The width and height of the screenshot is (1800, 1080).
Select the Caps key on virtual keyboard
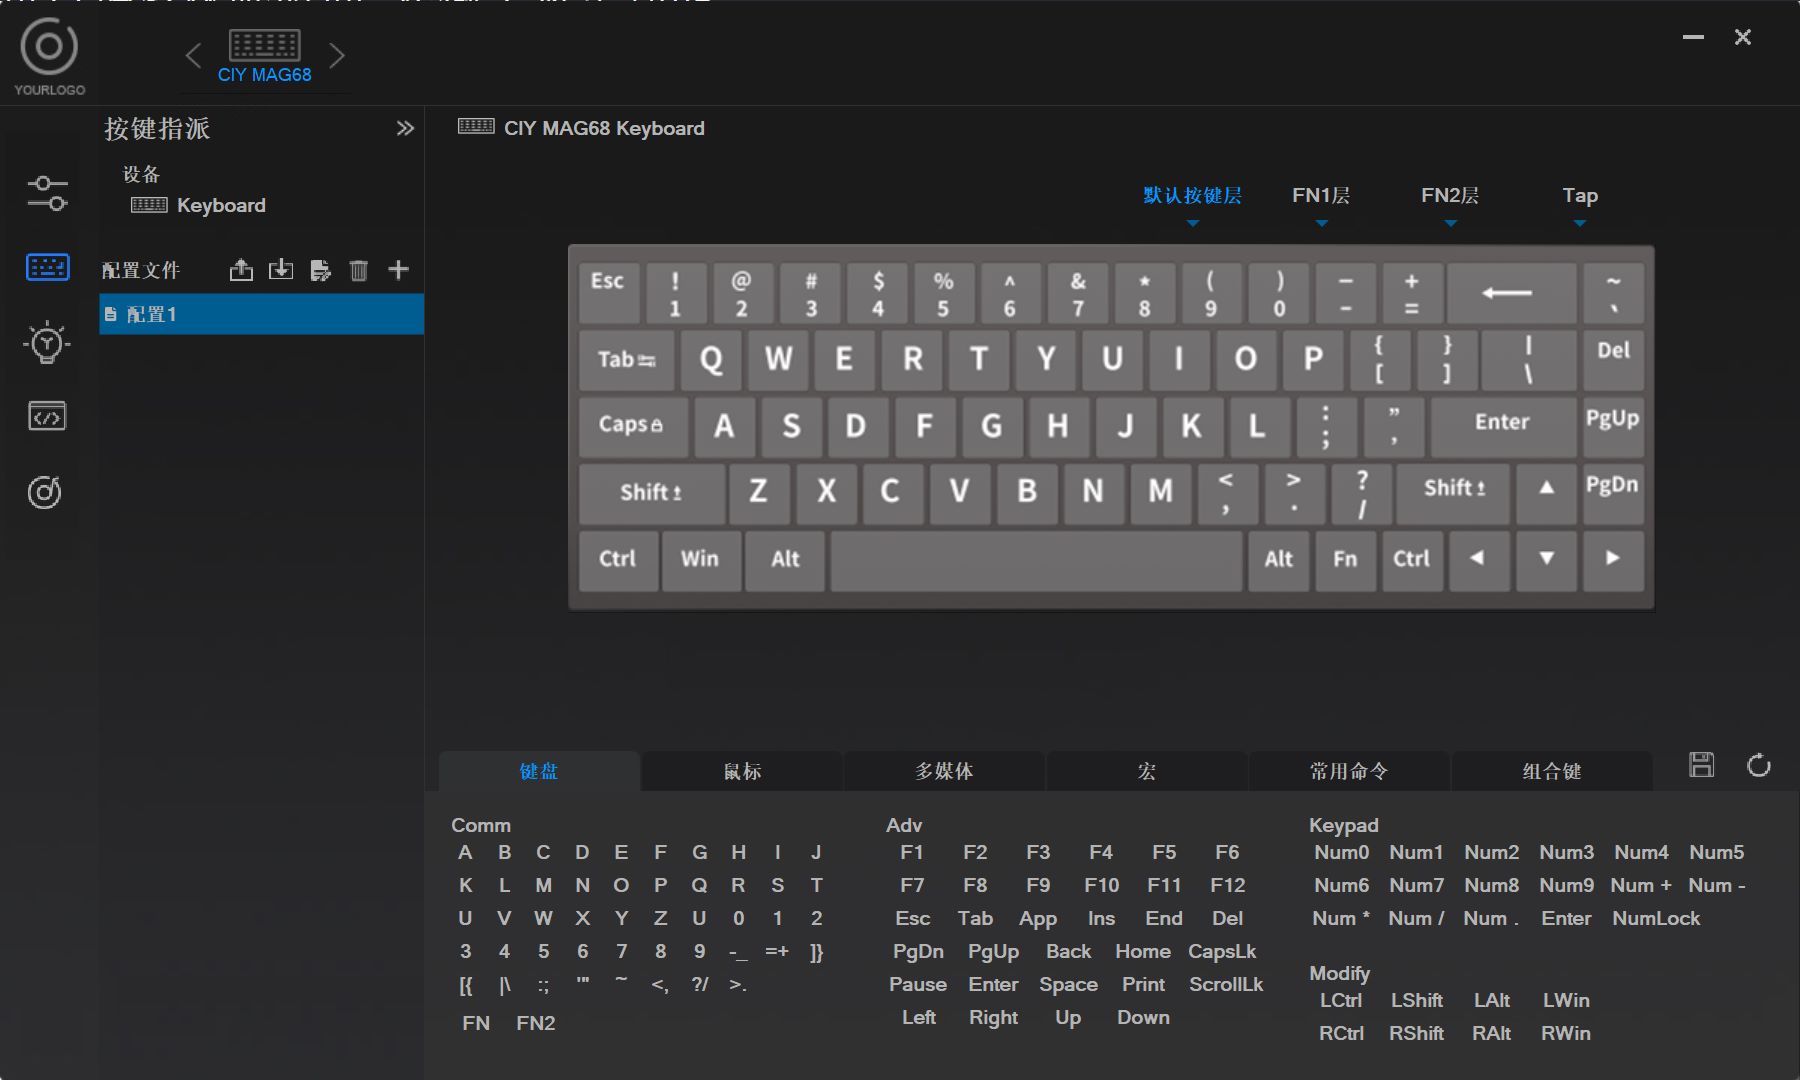point(631,425)
